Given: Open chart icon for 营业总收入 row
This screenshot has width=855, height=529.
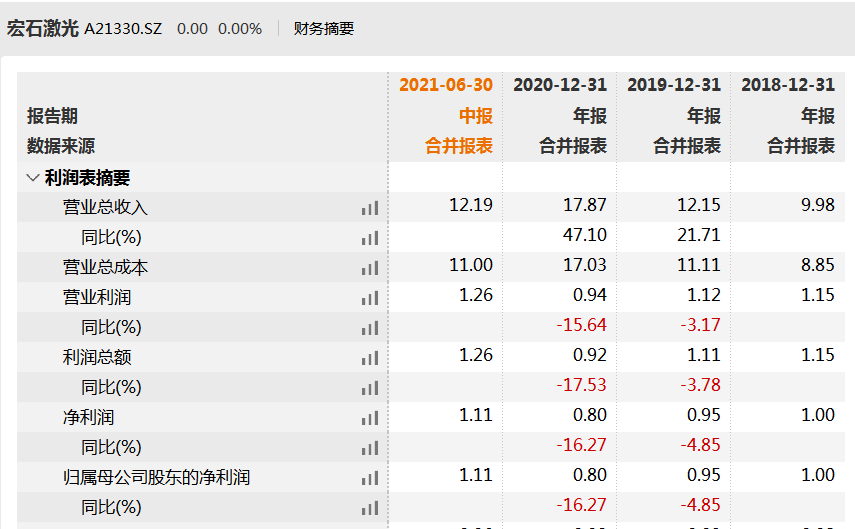Looking at the screenshot, I should point(370,208).
